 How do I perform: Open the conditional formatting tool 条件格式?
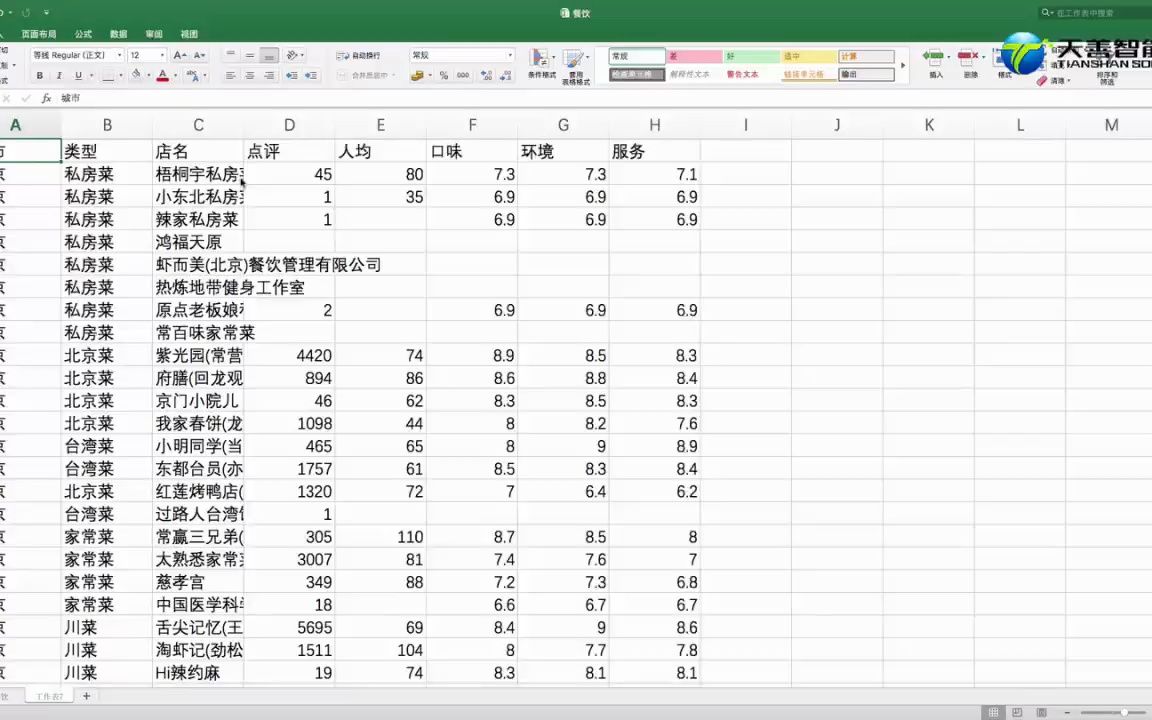click(538, 64)
